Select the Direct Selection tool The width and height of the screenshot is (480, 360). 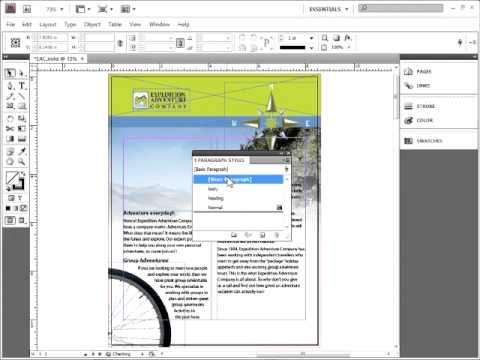(x=22, y=73)
